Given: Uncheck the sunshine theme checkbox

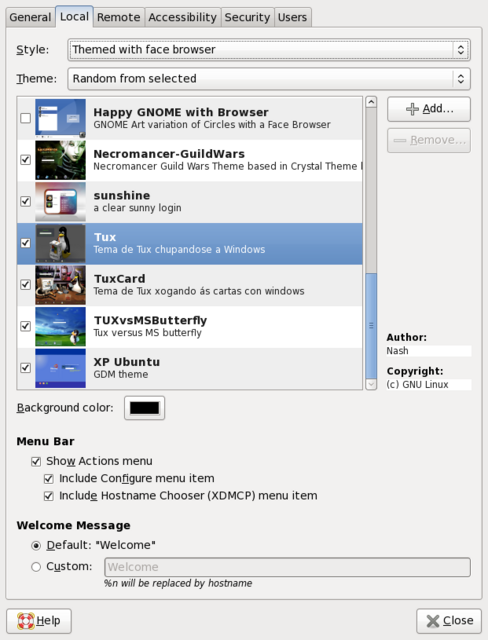Looking at the screenshot, I should pos(25,201).
